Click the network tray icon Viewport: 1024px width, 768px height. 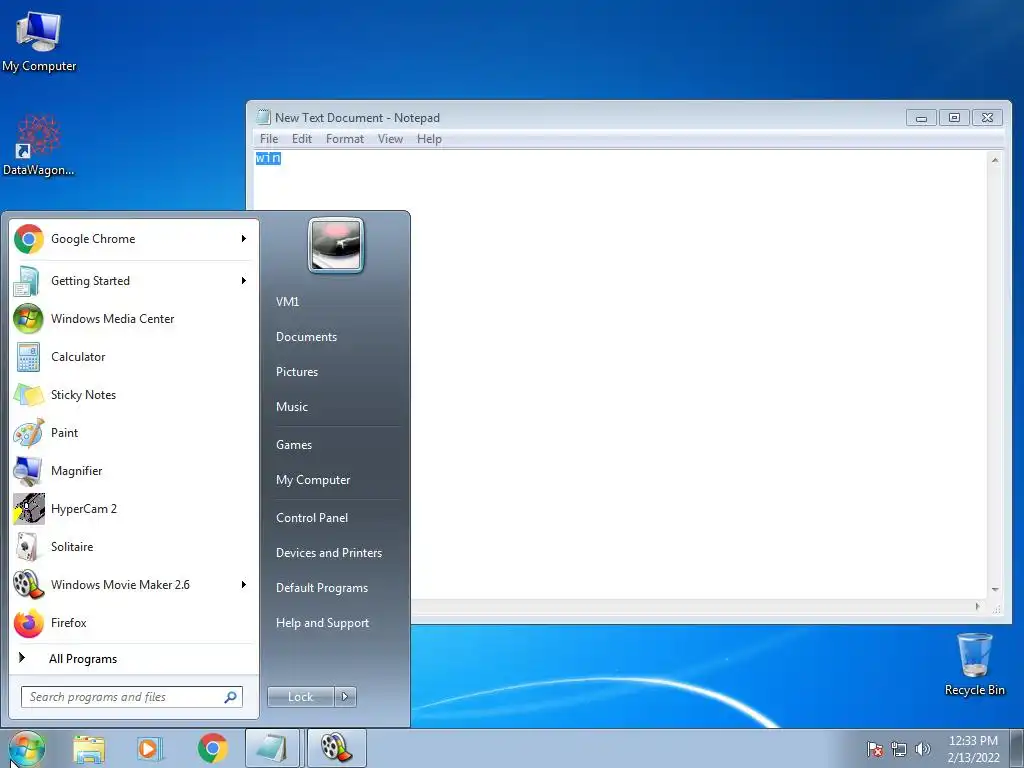pyautogui.click(x=899, y=749)
